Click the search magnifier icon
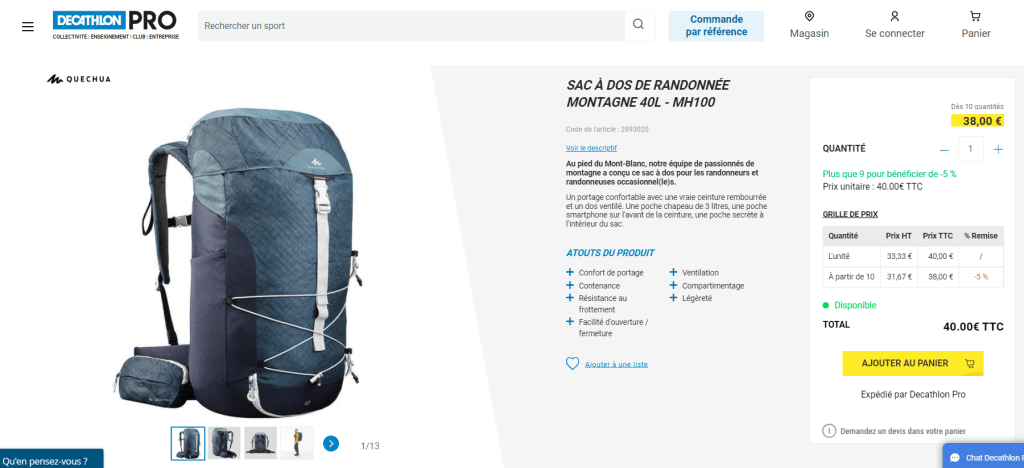 pyautogui.click(x=639, y=25)
